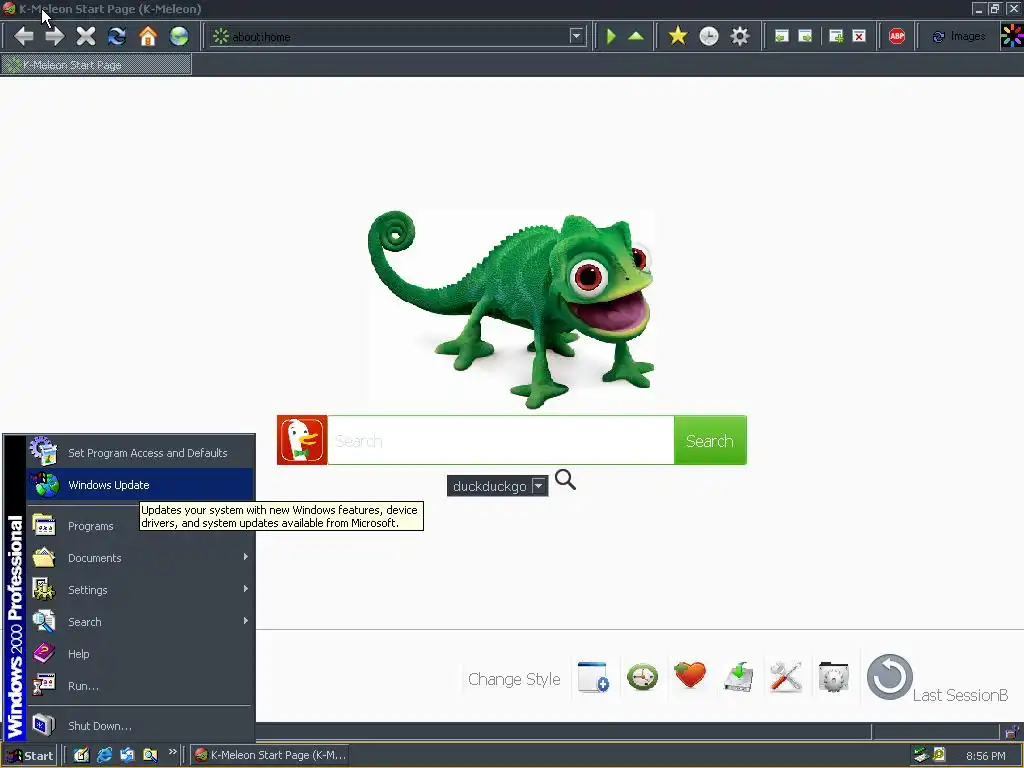Screen dimensions: 1024x768
Task: Stop loading with the X icon
Action: pyautogui.click(x=86, y=36)
